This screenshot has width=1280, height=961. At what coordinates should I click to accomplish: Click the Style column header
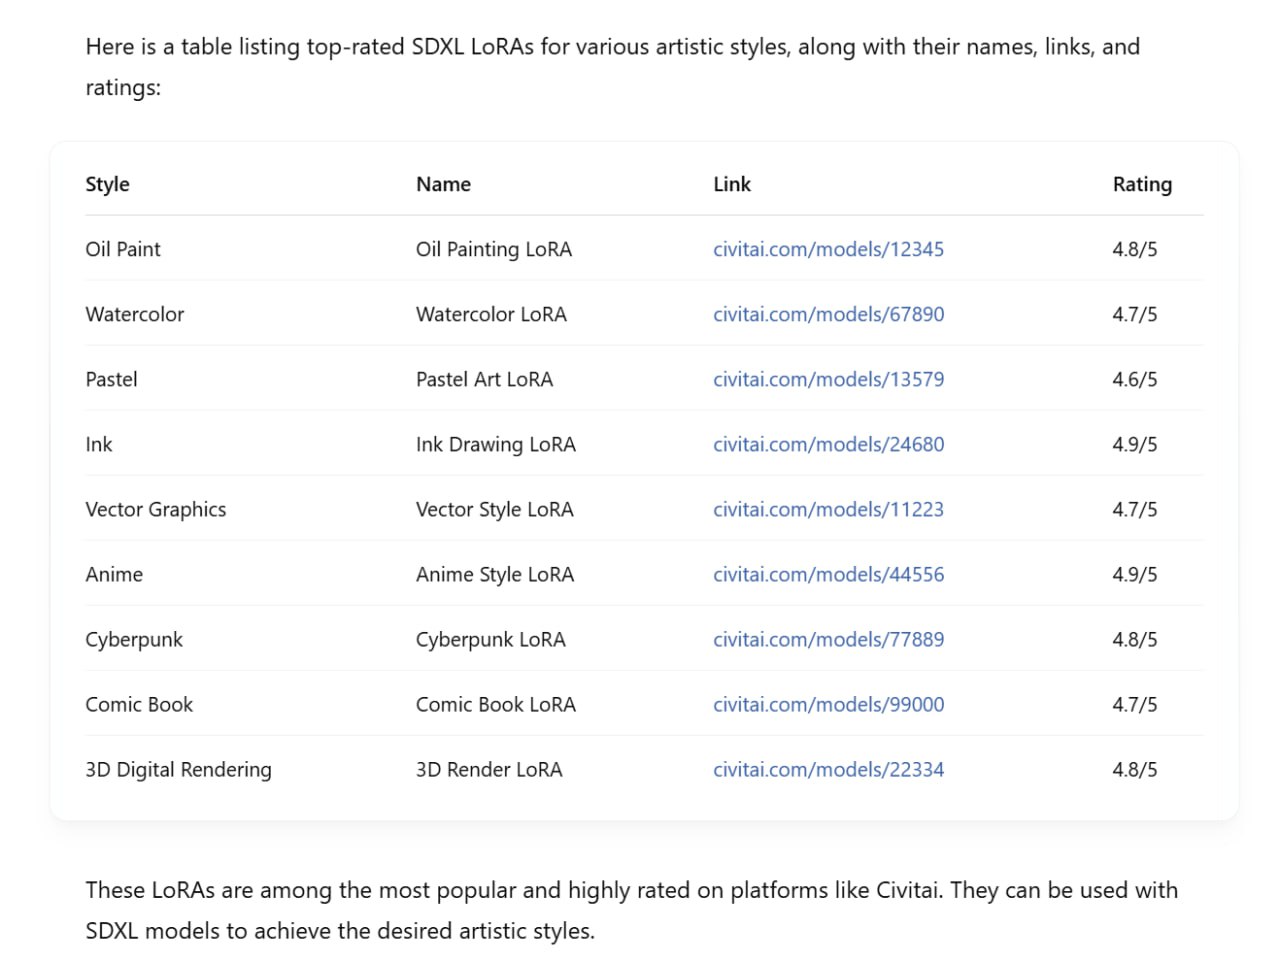(x=107, y=184)
